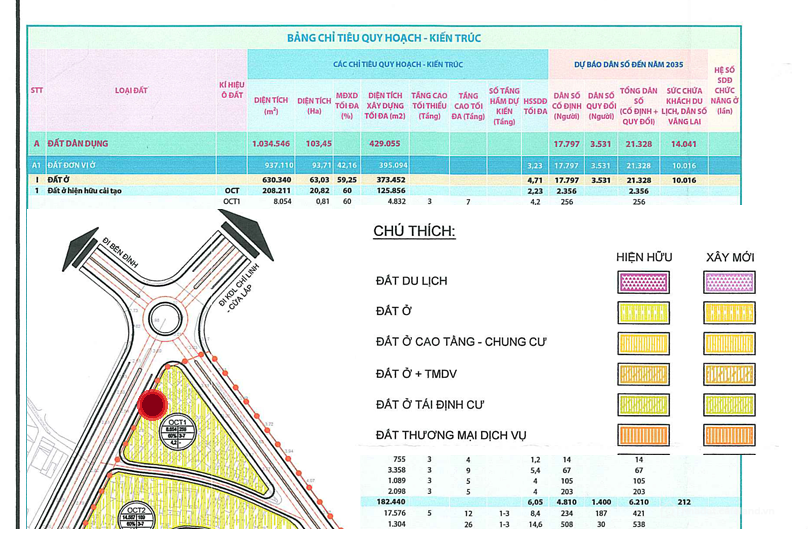Screen dimensions: 808x540
Task: Pick the Đất du lịch hiện hữu swatch
Action: pos(644,282)
